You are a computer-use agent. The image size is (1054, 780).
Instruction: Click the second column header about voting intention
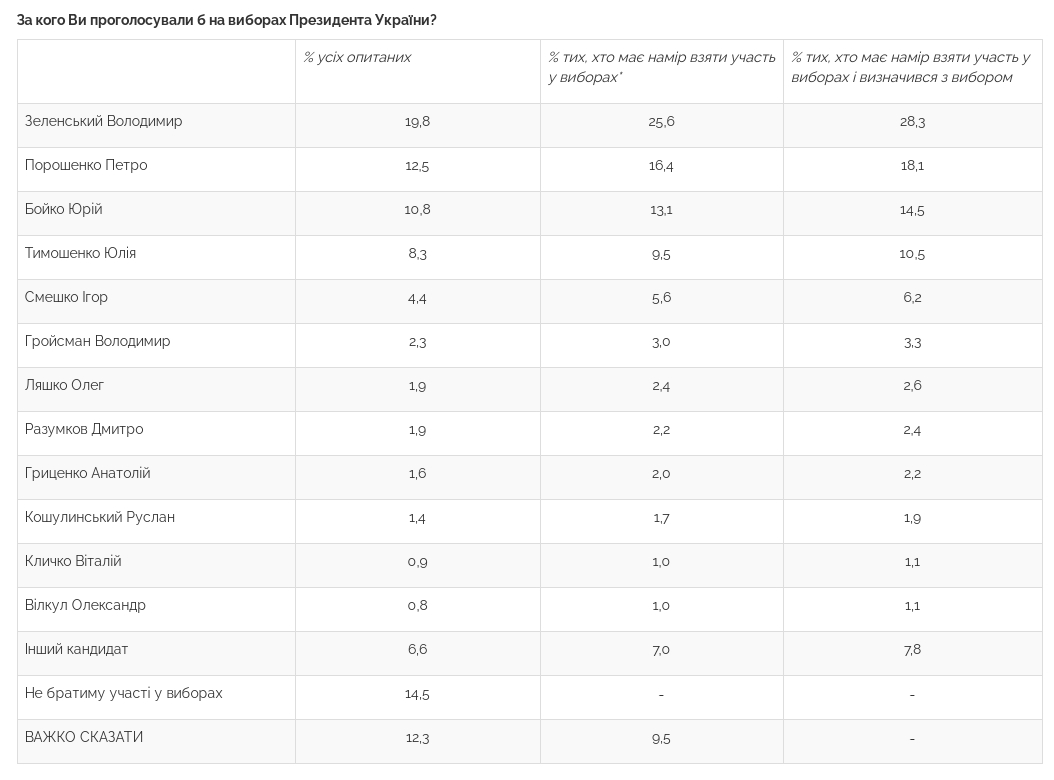tap(661, 67)
